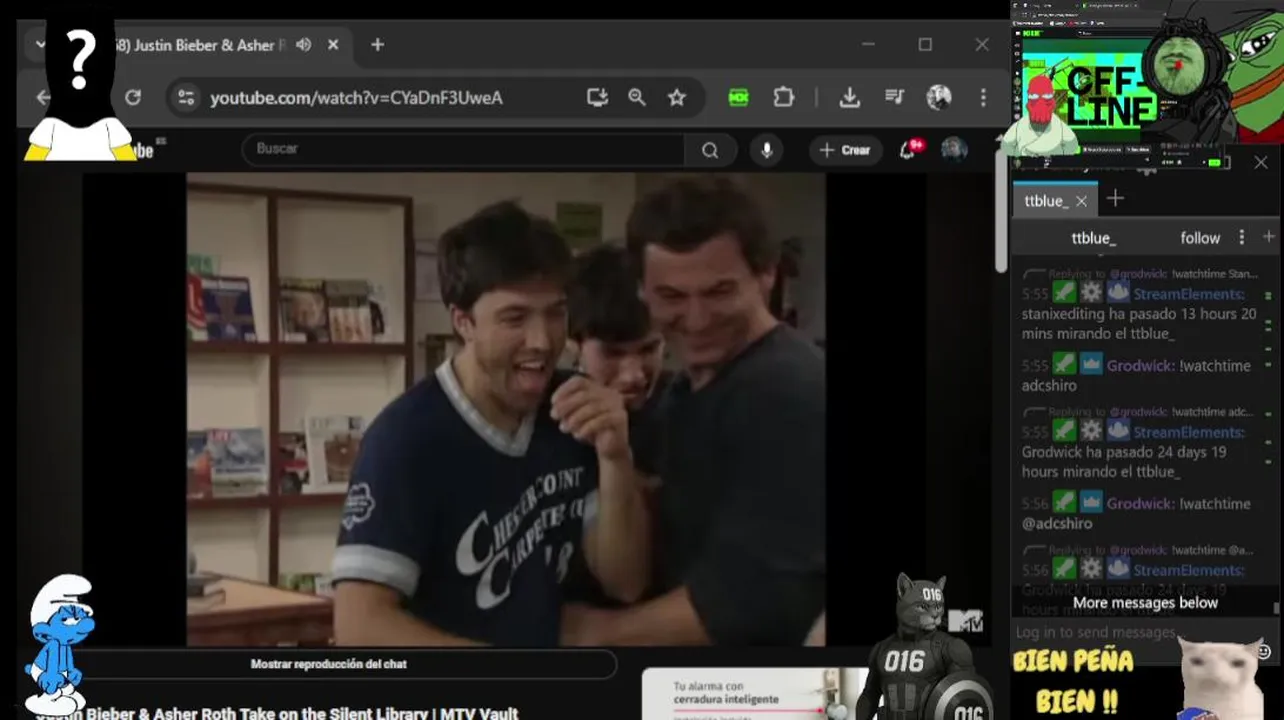Screen dimensions: 1284x720
Task: Open YouTube notifications bell
Action: pos(909,150)
